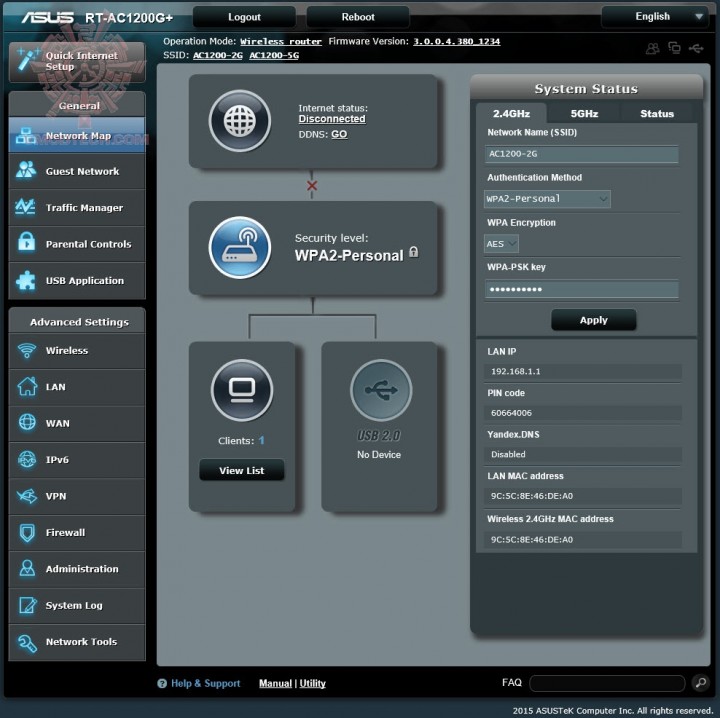Viewport: 720px width, 718px height.
Task: Click the Internet globe icon in the map
Action: (x=240, y=121)
